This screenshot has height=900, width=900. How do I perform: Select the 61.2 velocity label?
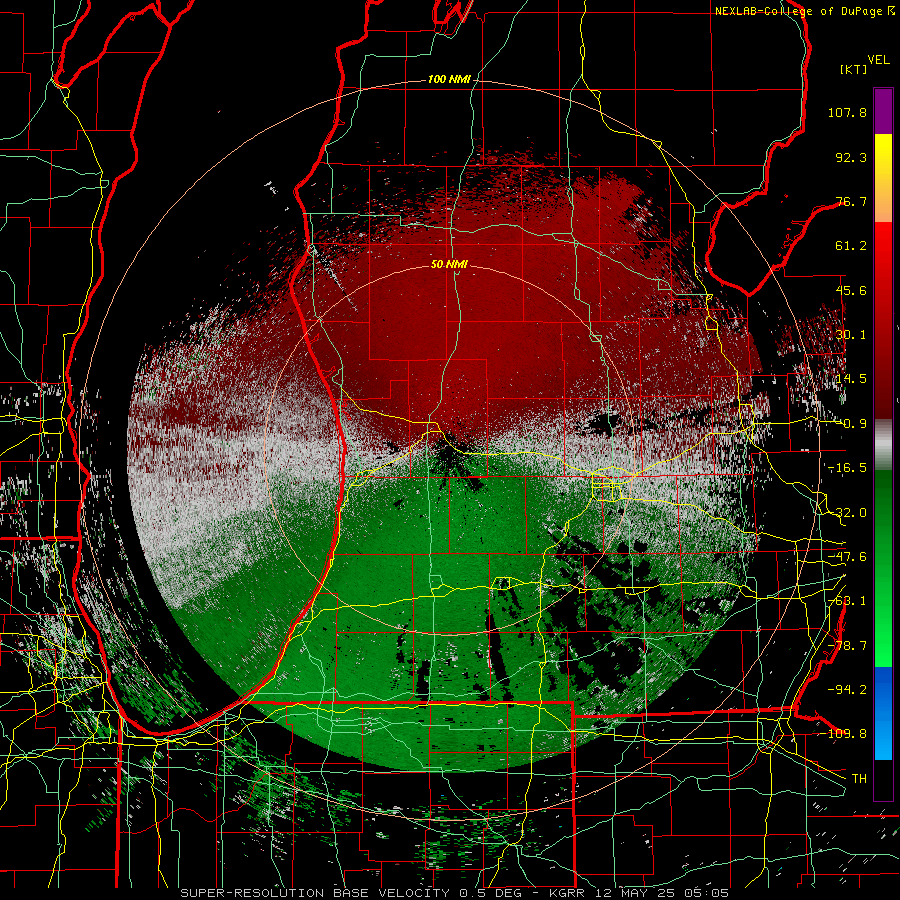click(851, 246)
